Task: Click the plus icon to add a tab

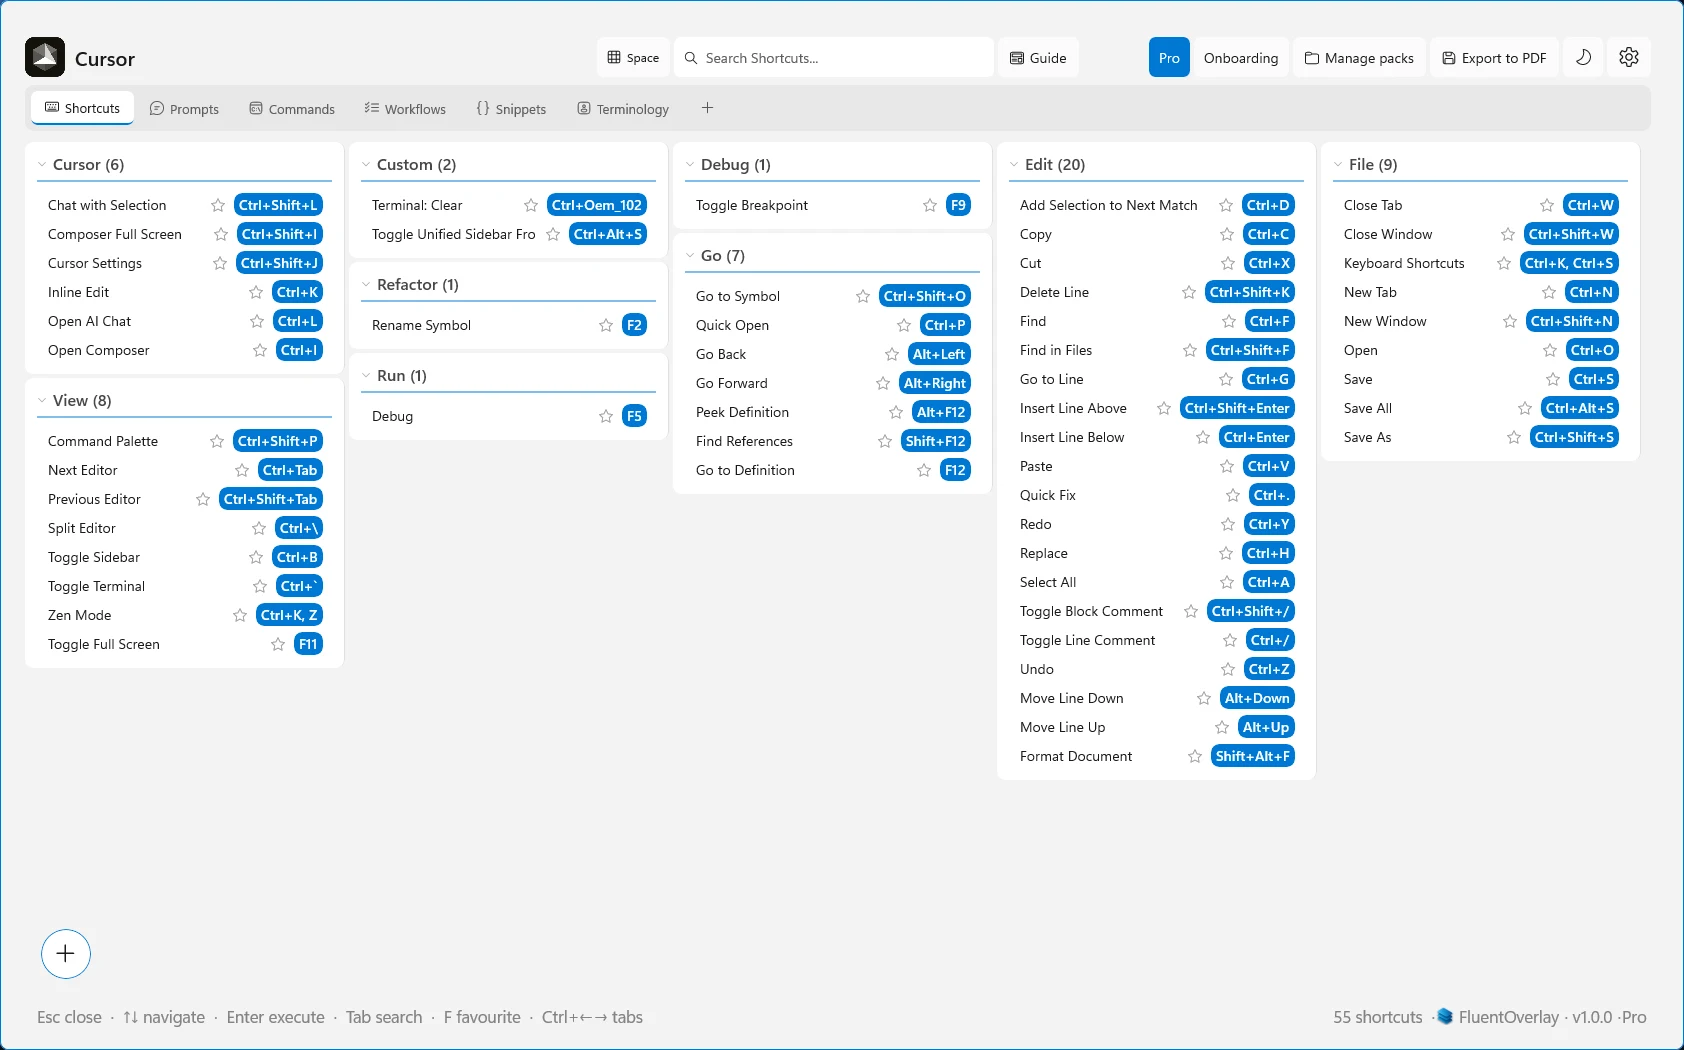Action: [708, 107]
